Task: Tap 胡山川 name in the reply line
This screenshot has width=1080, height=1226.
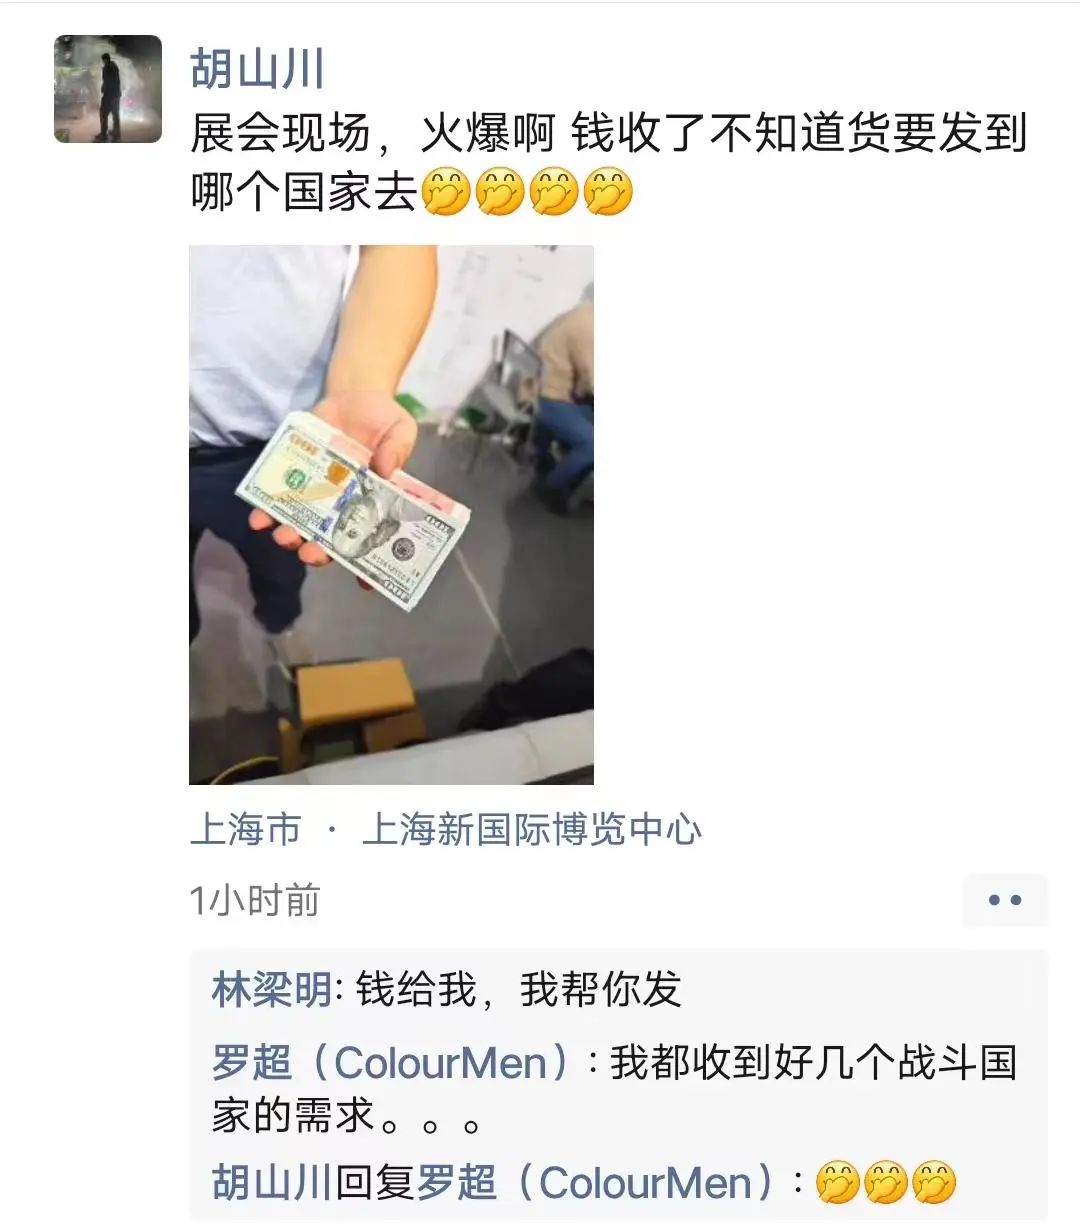Action: (271, 1183)
